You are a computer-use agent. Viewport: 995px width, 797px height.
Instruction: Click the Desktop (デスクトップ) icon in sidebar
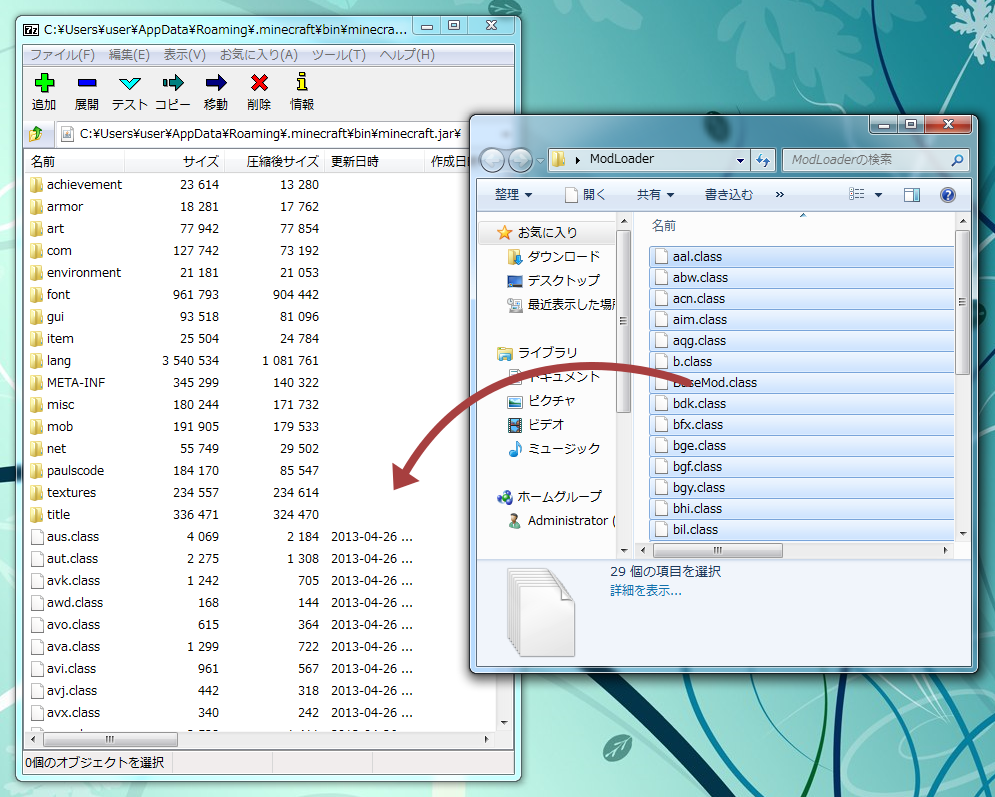(x=515, y=281)
